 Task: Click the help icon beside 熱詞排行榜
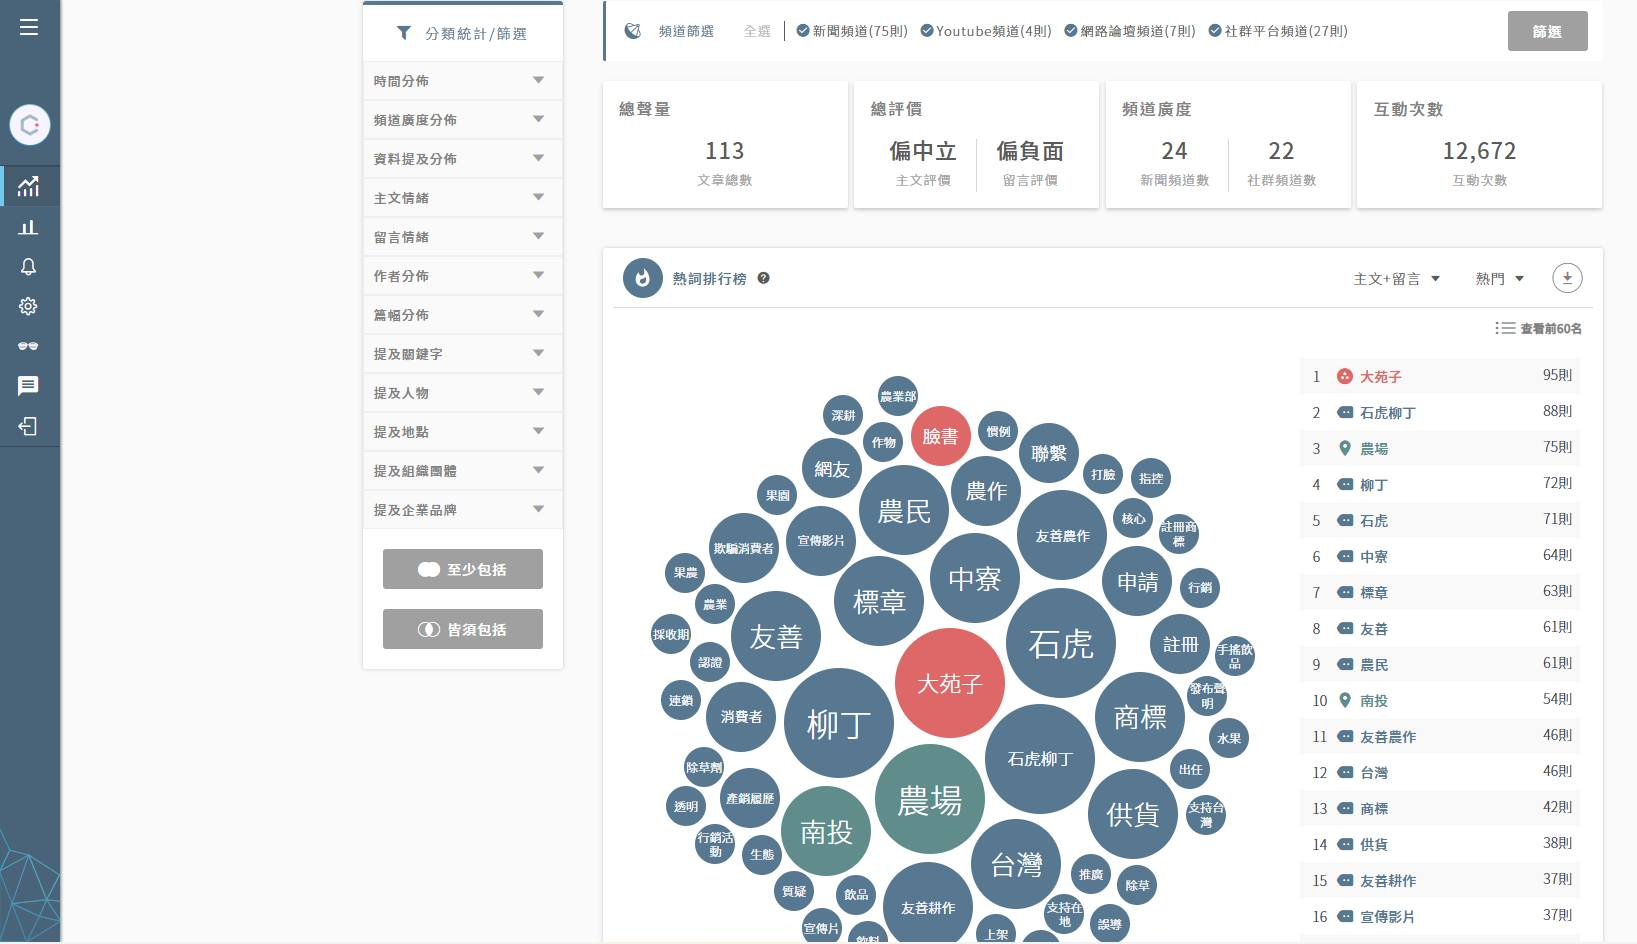763,278
